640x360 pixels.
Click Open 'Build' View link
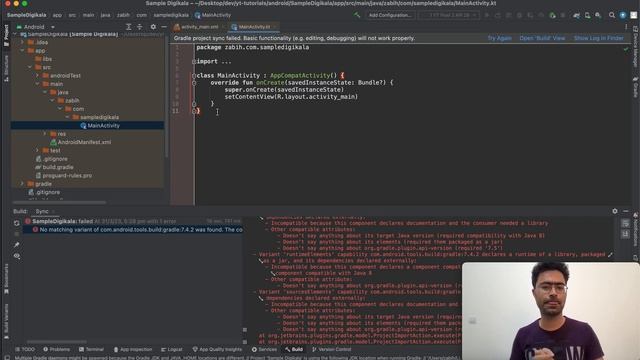point(542,38)
